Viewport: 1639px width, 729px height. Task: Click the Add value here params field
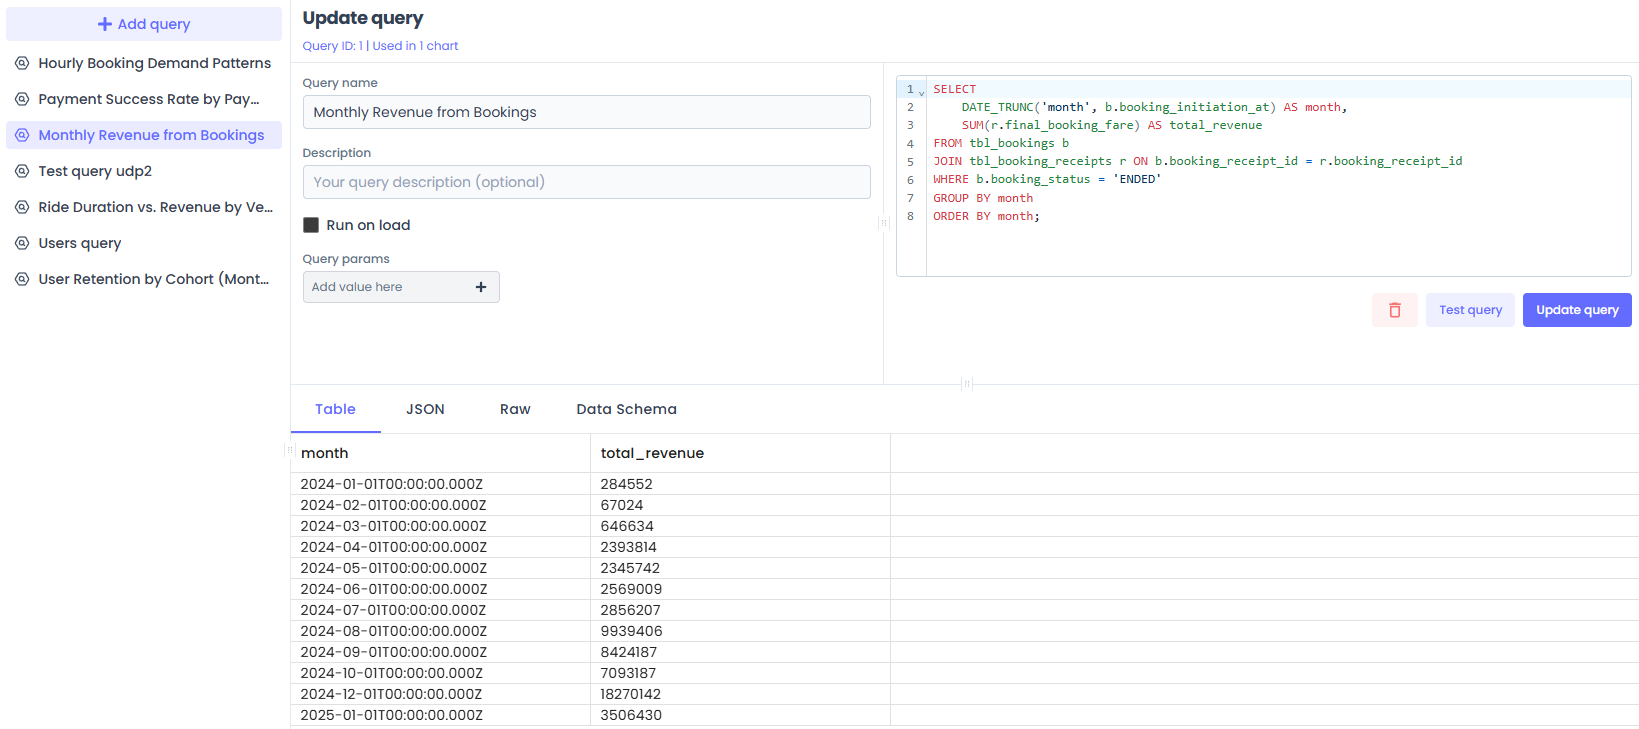pos(401,287)
